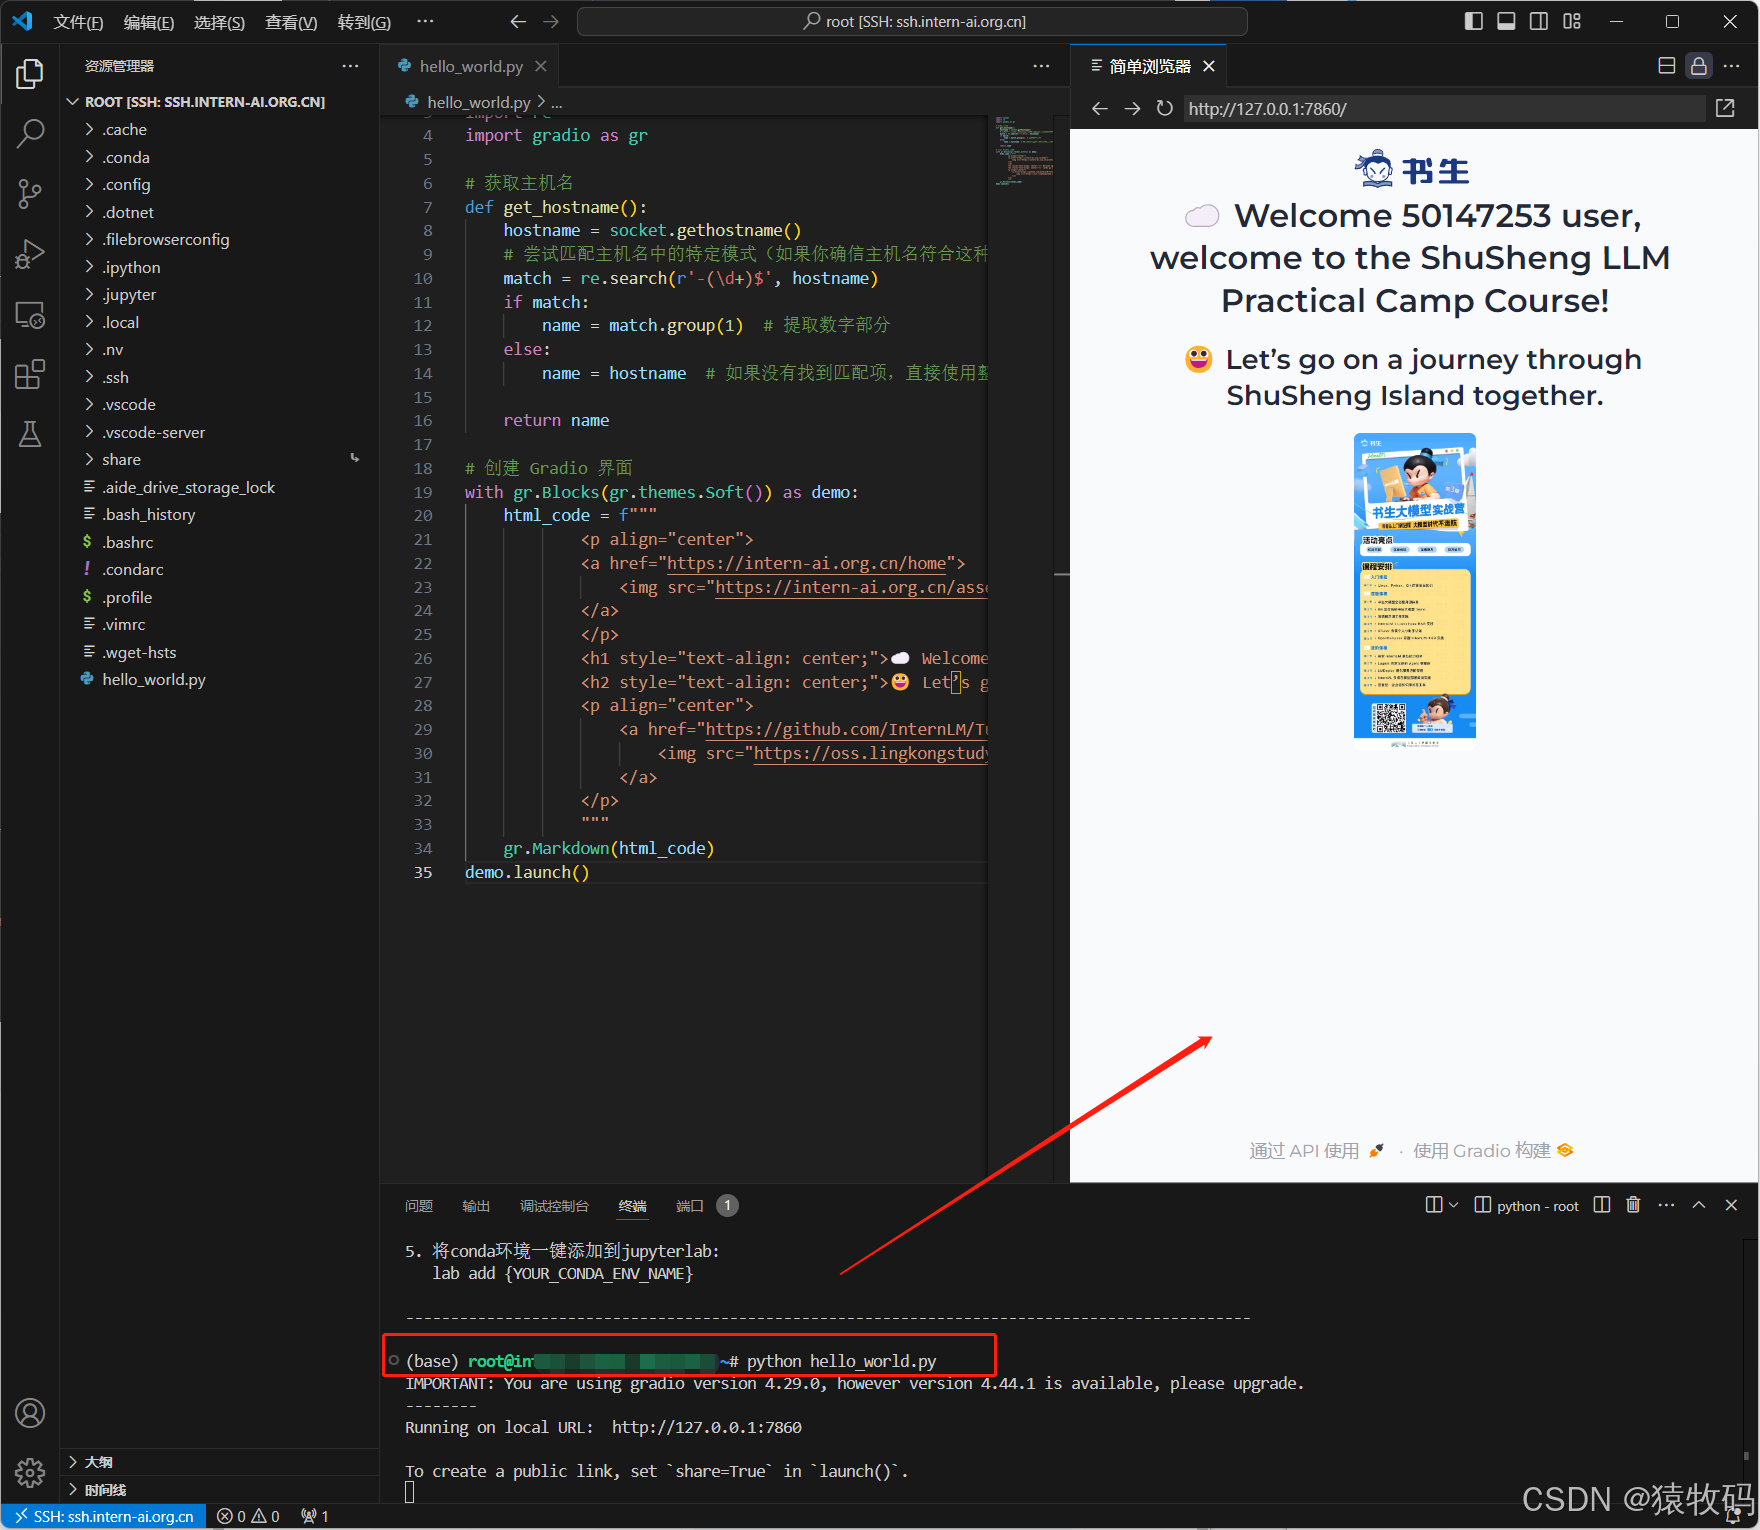The height and width of the screenshot is (1530, 1760).
Task: Collapse the ROOT workspace folder
Action: click(218, 102)
